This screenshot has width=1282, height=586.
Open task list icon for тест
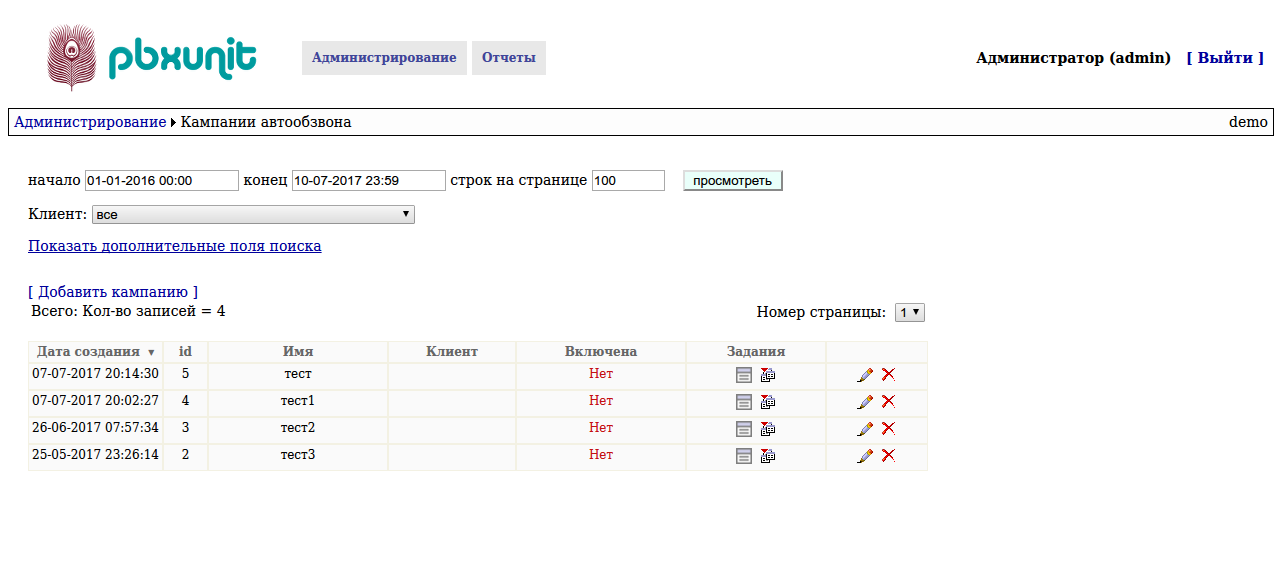(744, 375)
